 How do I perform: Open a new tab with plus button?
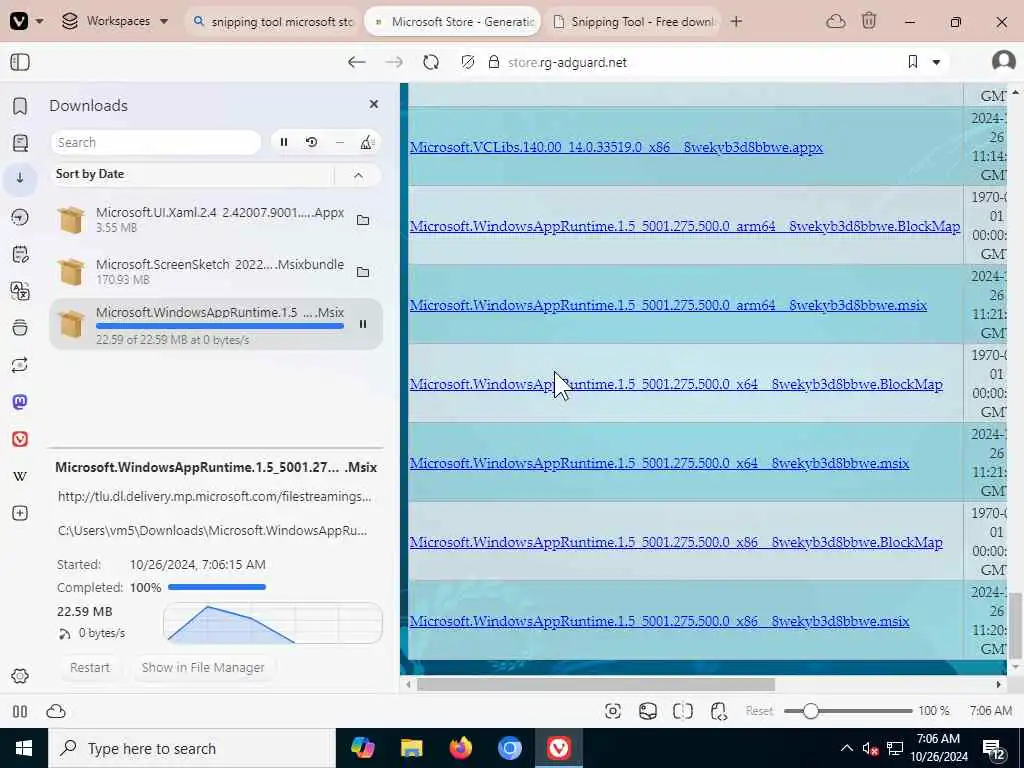click(x=736, y=22)
